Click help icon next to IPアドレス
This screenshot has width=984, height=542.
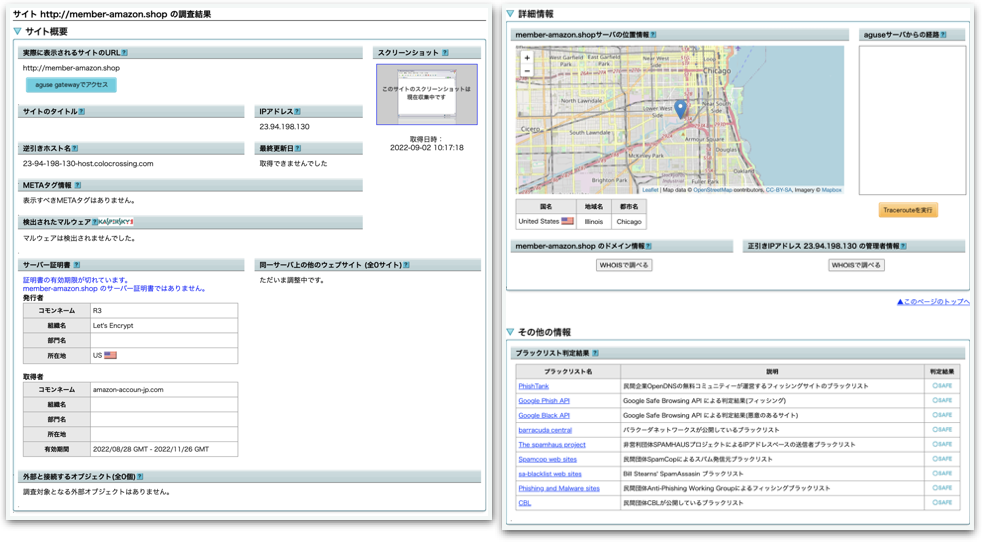[x=297, y=112]
